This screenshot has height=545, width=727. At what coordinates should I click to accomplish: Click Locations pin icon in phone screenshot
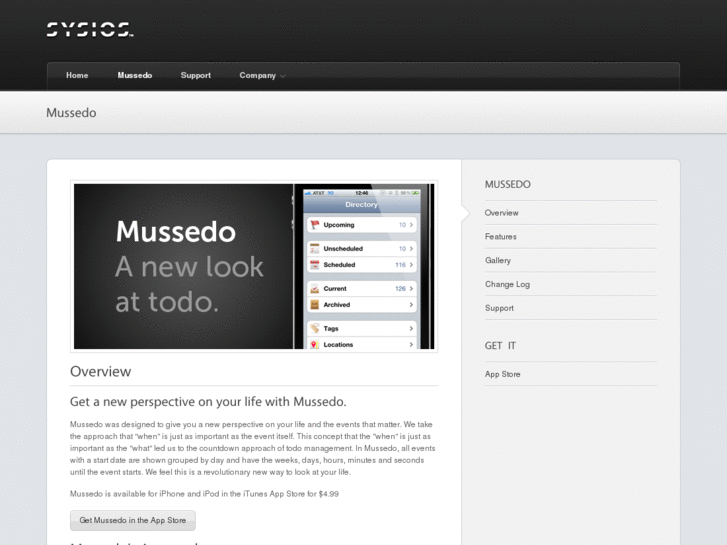point(314,345)
